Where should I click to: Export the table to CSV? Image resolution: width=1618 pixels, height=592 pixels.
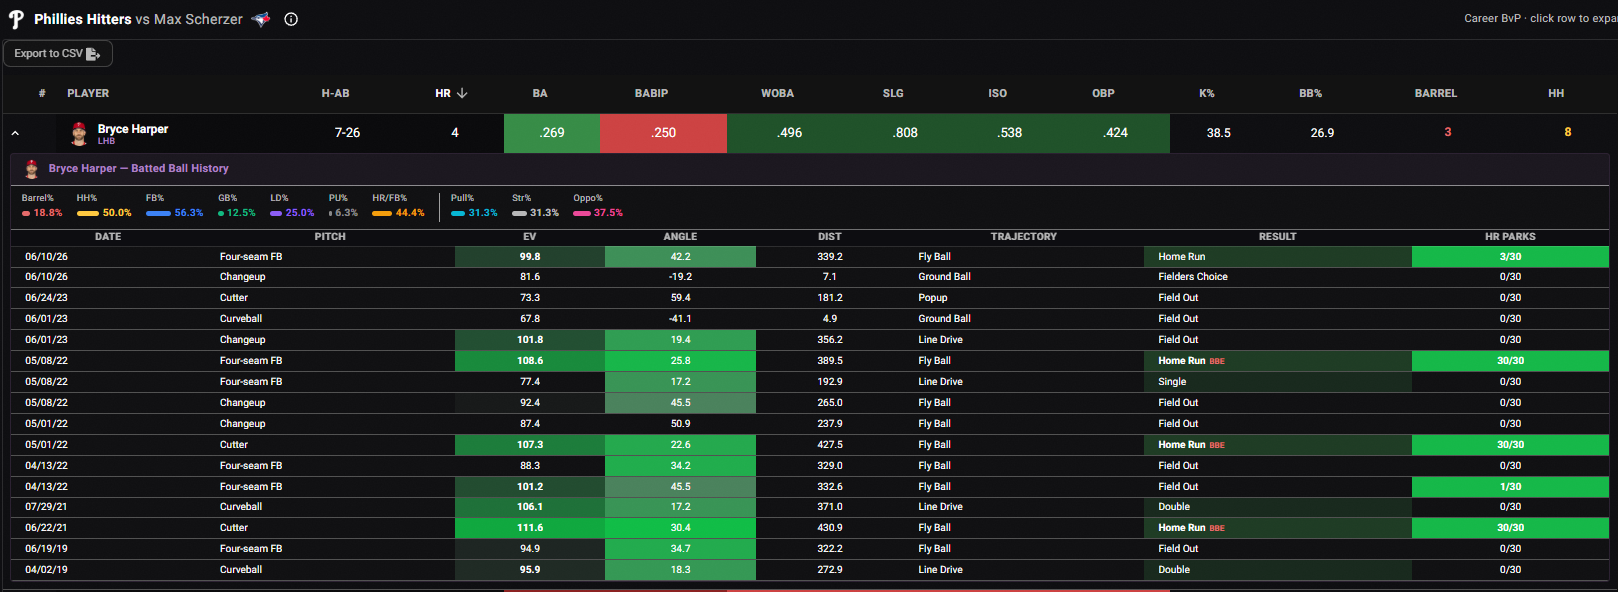tap(58, 54)
